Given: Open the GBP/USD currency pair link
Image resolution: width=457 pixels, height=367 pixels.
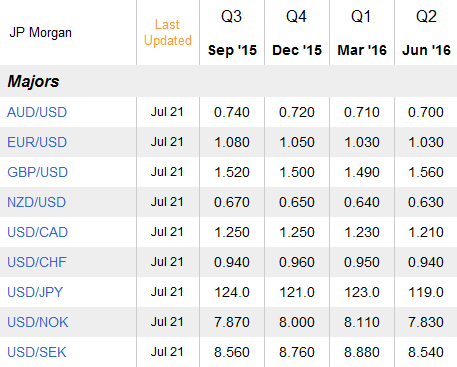Looking at the screenshot, I should tap(38, 172).
